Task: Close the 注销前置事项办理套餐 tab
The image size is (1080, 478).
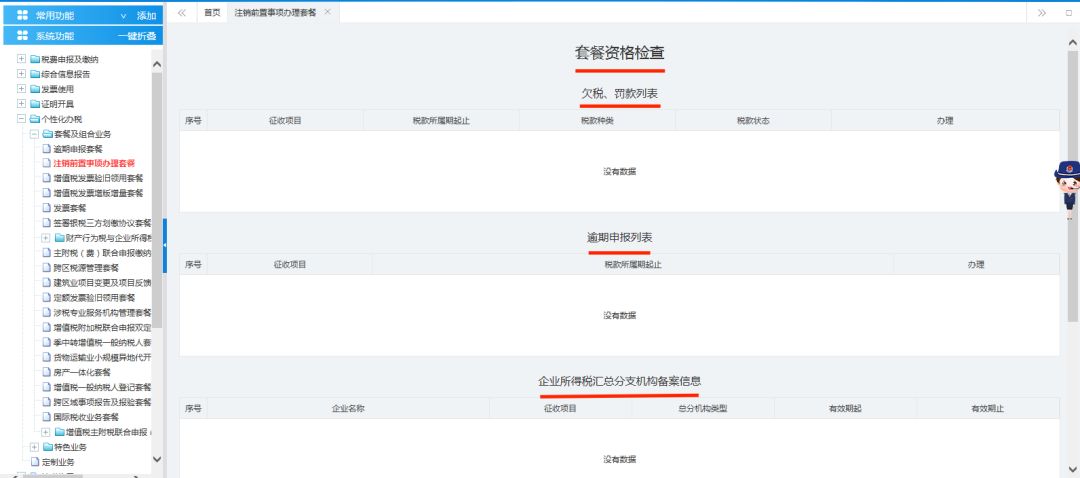Action: point(327,11)
